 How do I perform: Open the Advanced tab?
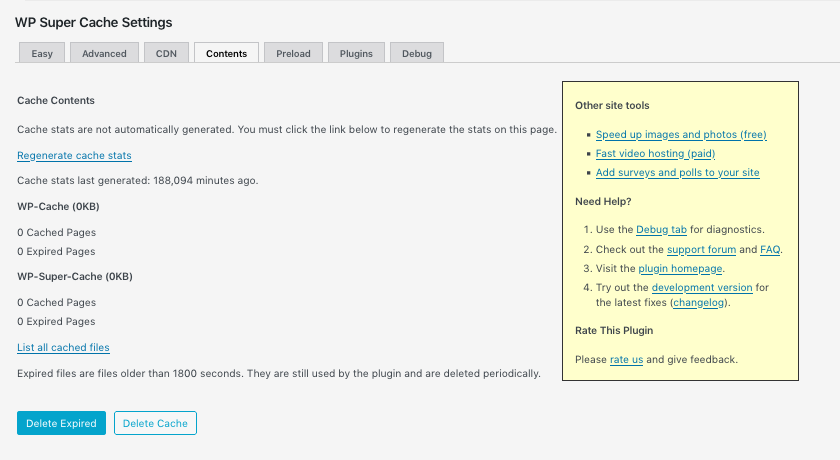(x=104, y=53)
